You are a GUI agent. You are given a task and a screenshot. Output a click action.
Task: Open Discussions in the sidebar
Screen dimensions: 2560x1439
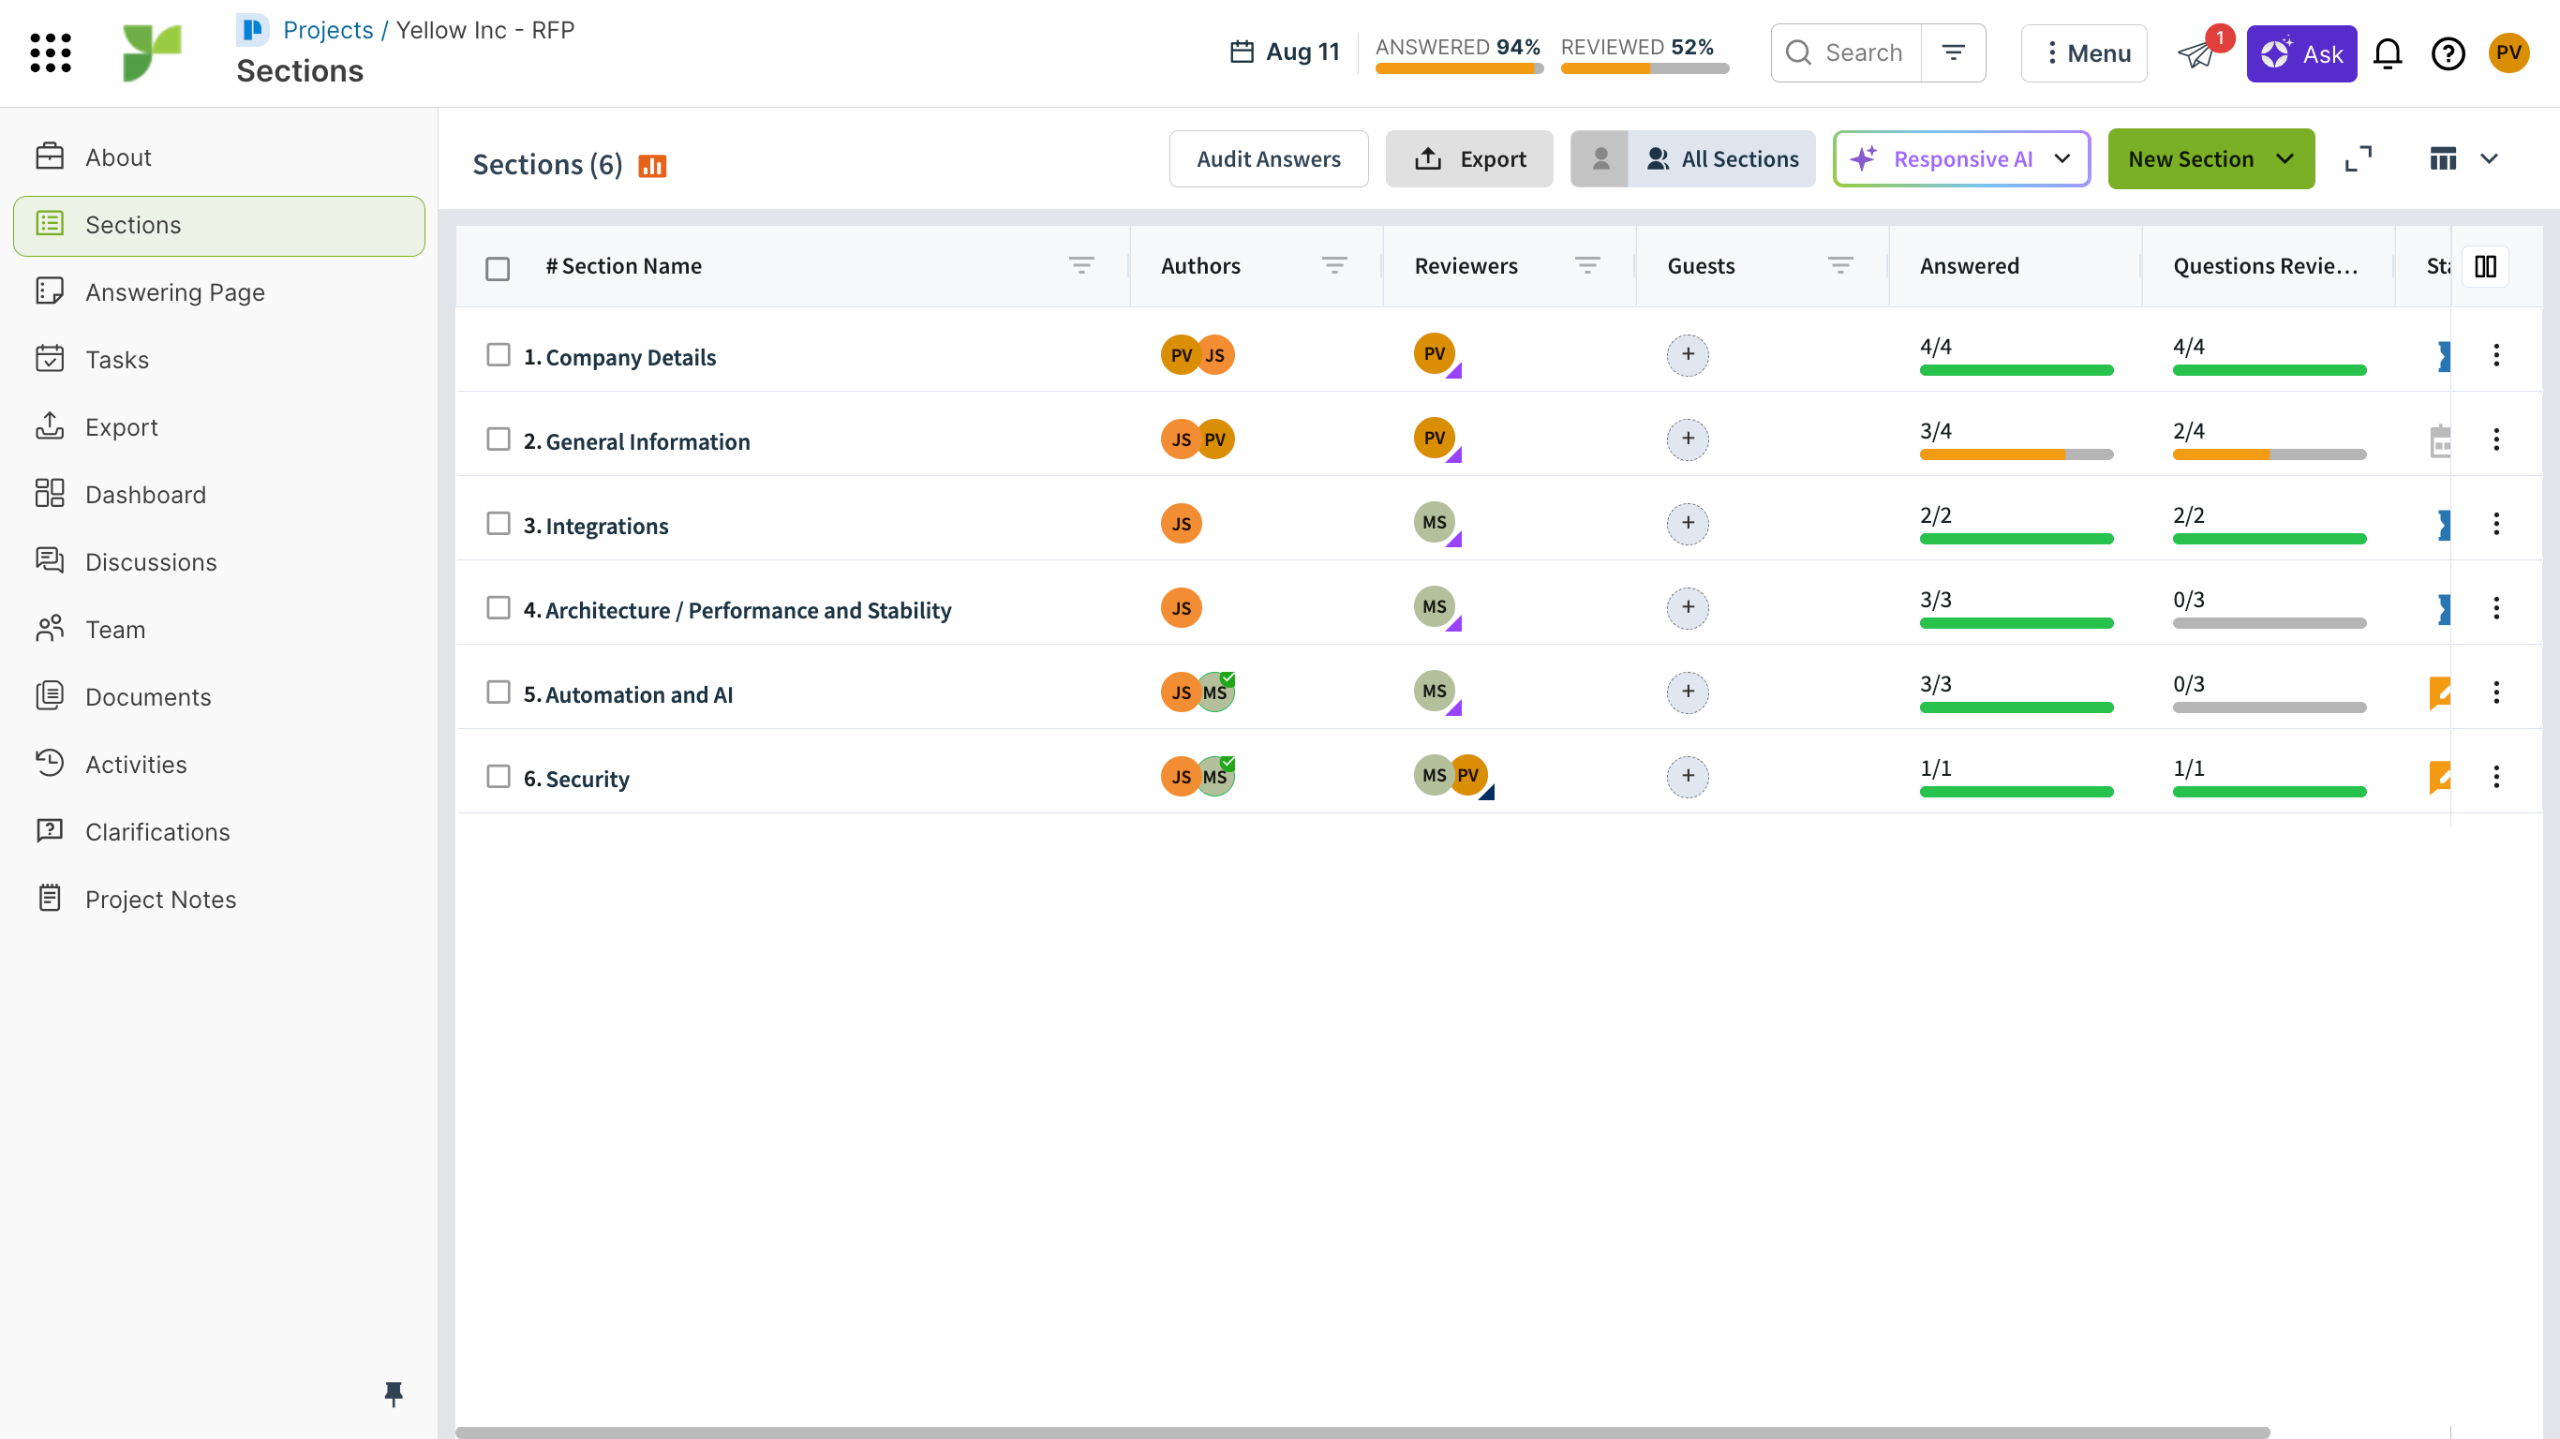coord(151,562)
